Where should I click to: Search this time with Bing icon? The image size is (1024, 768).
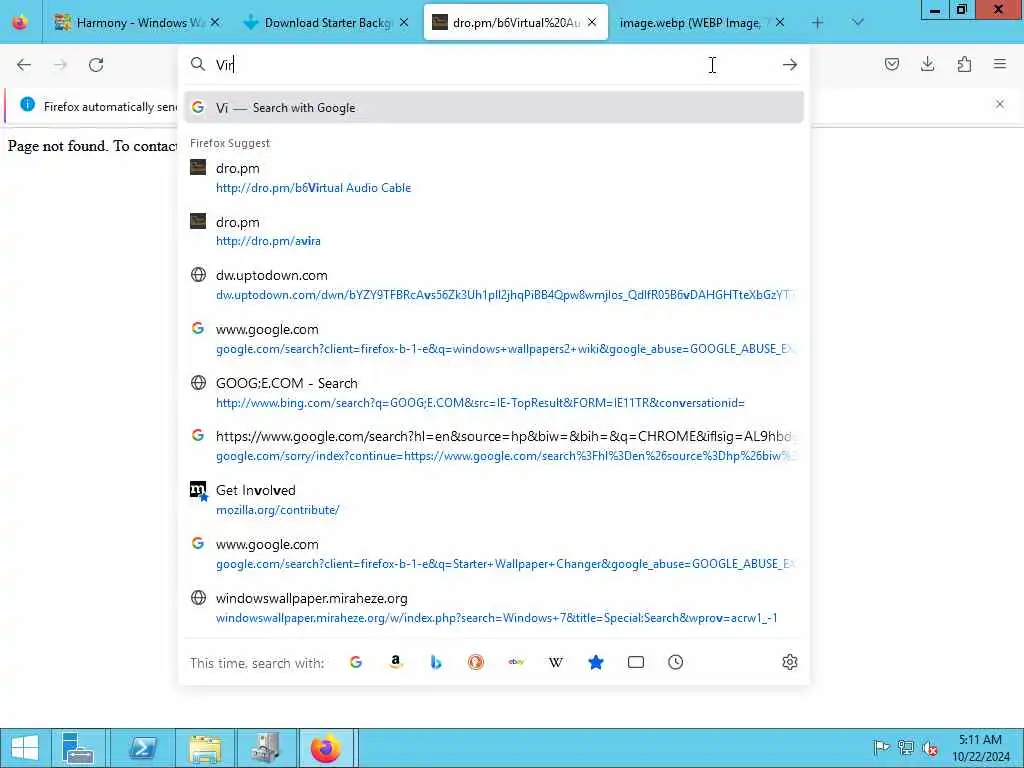[x=436, y=662]
